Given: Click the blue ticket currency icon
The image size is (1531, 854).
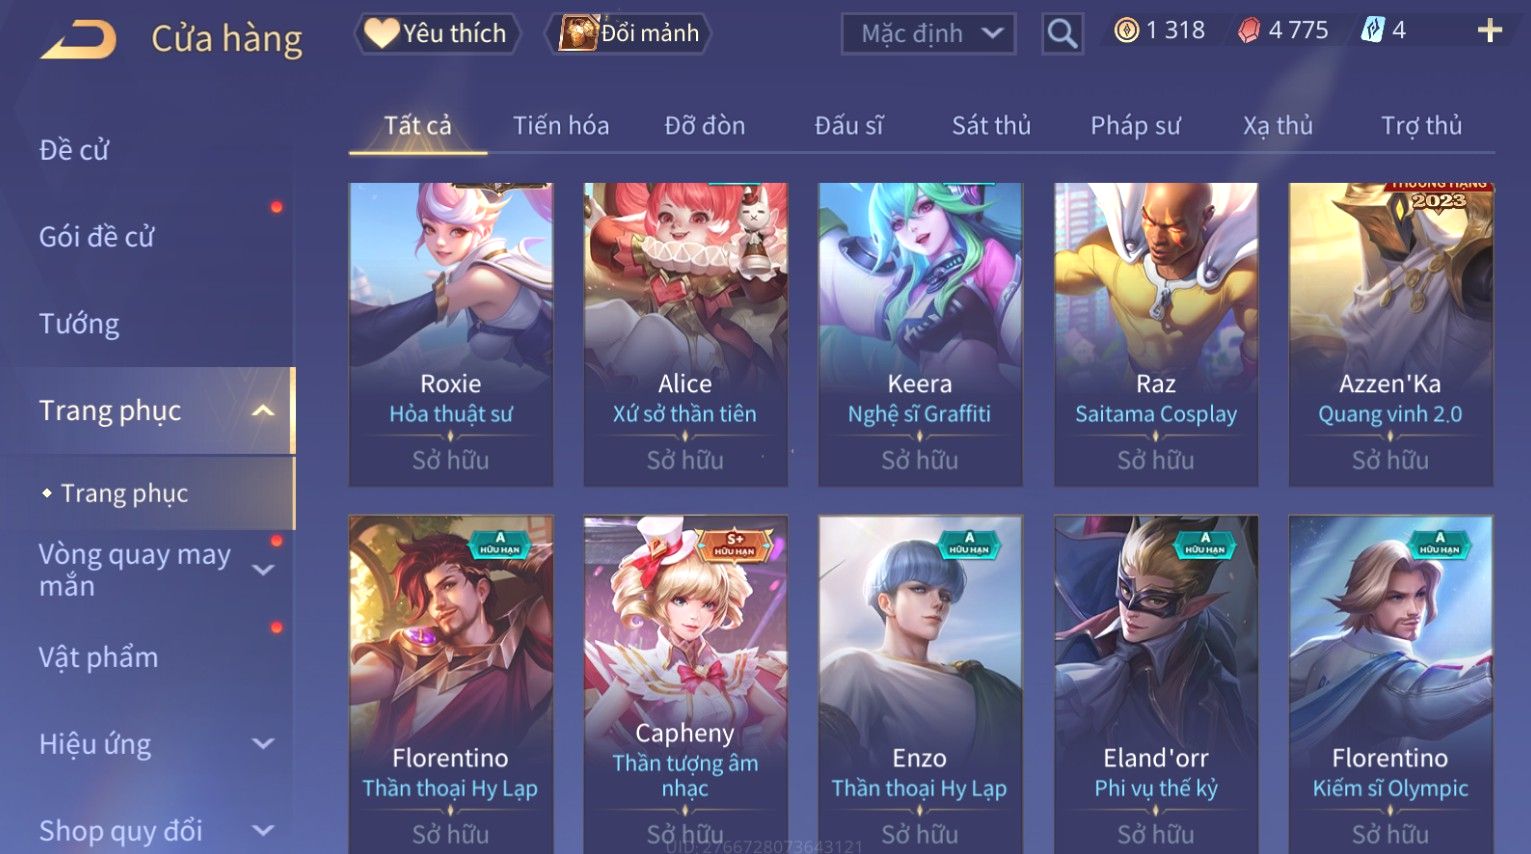Looking at the screenshot, I should tap(1372, 31).
